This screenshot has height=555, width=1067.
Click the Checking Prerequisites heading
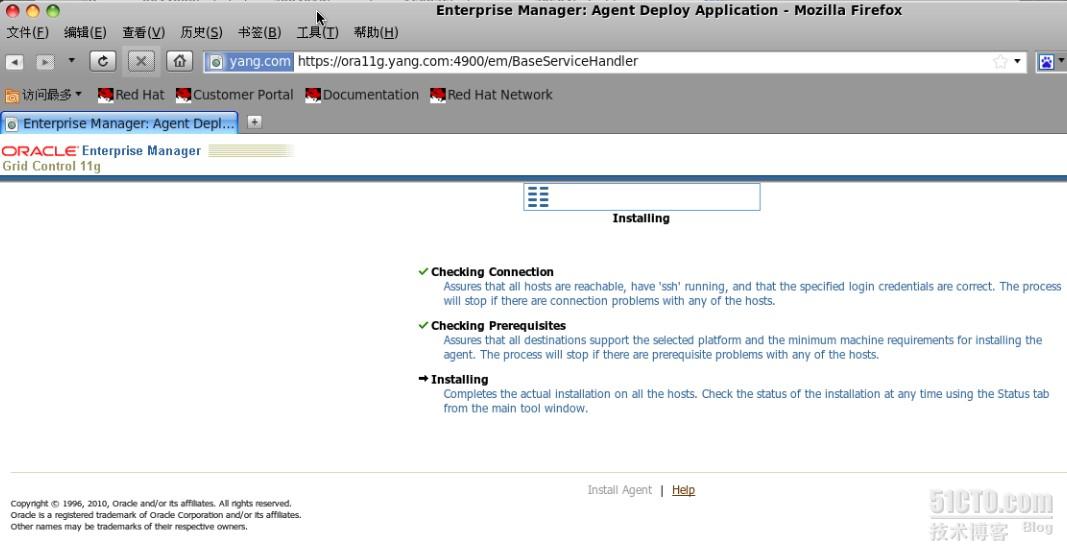(498, 326)
